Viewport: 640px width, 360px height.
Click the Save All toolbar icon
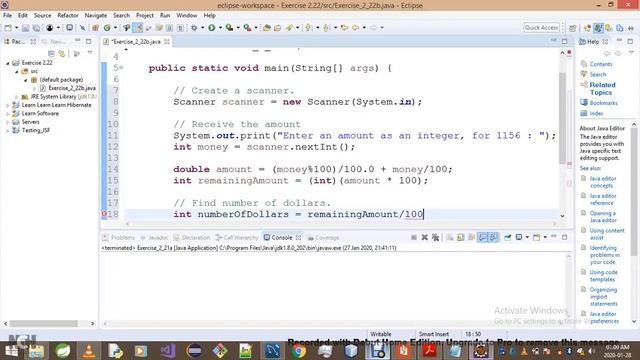pos(36,28)
